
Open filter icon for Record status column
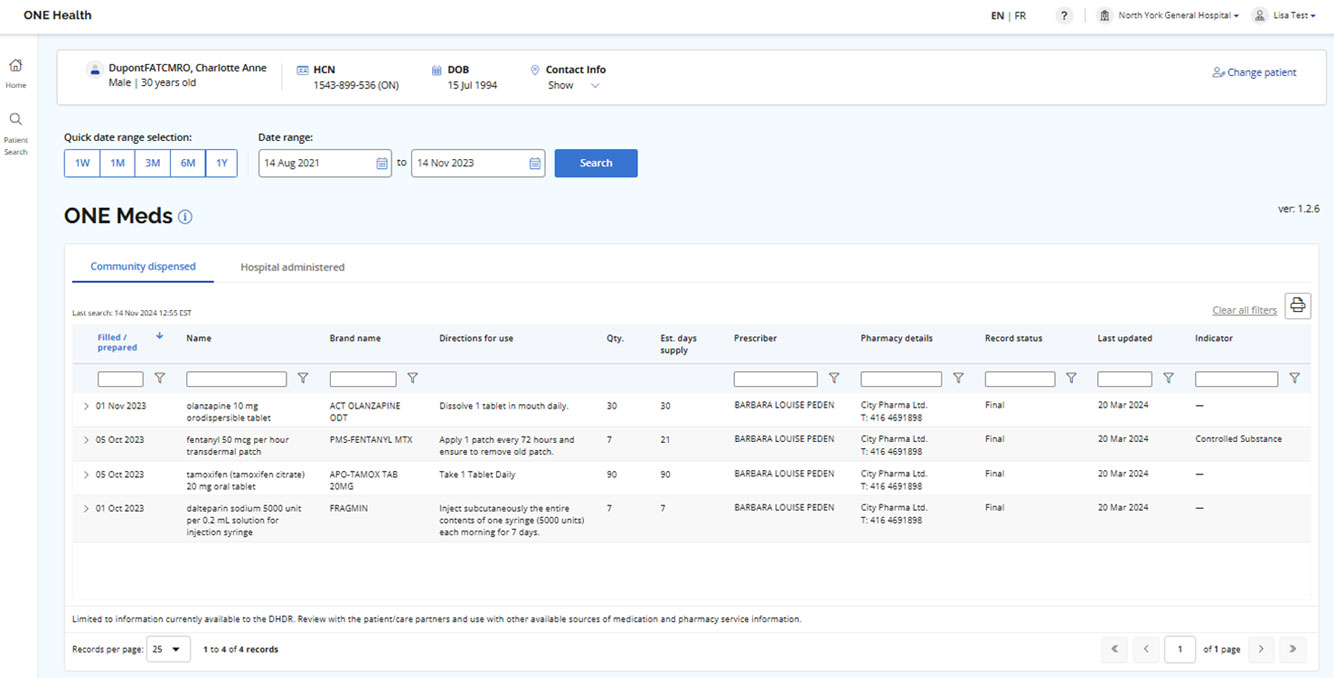click(1071, 379)
